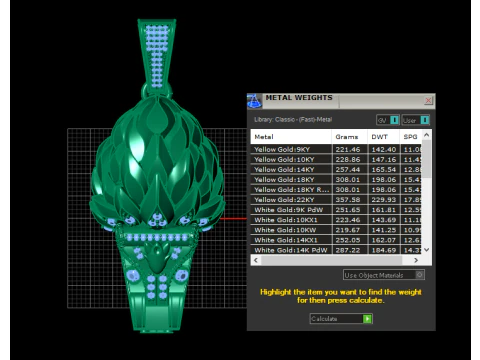The height and width of the screenshot is (360, 480).
Task: Click the METAL WEIGHTS title bar text
Action: coord(299,98)
